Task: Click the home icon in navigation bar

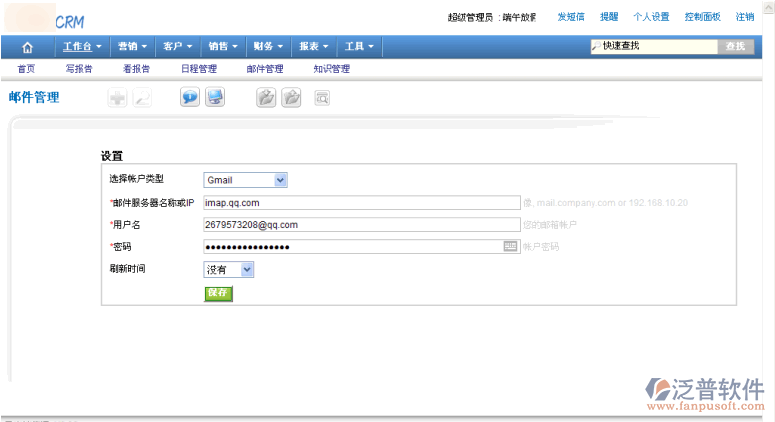Action: [x=27, y=47]
